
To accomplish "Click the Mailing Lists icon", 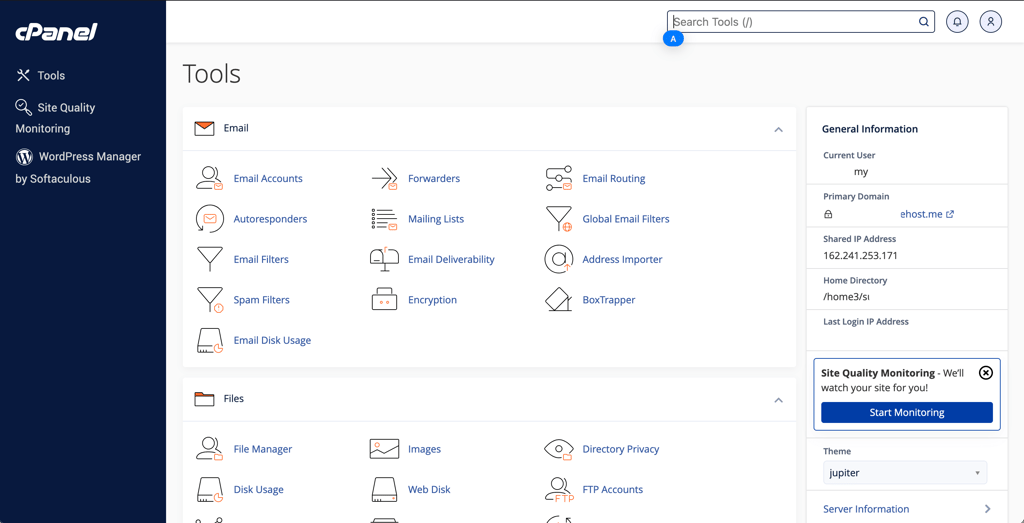I will point(384,219).
